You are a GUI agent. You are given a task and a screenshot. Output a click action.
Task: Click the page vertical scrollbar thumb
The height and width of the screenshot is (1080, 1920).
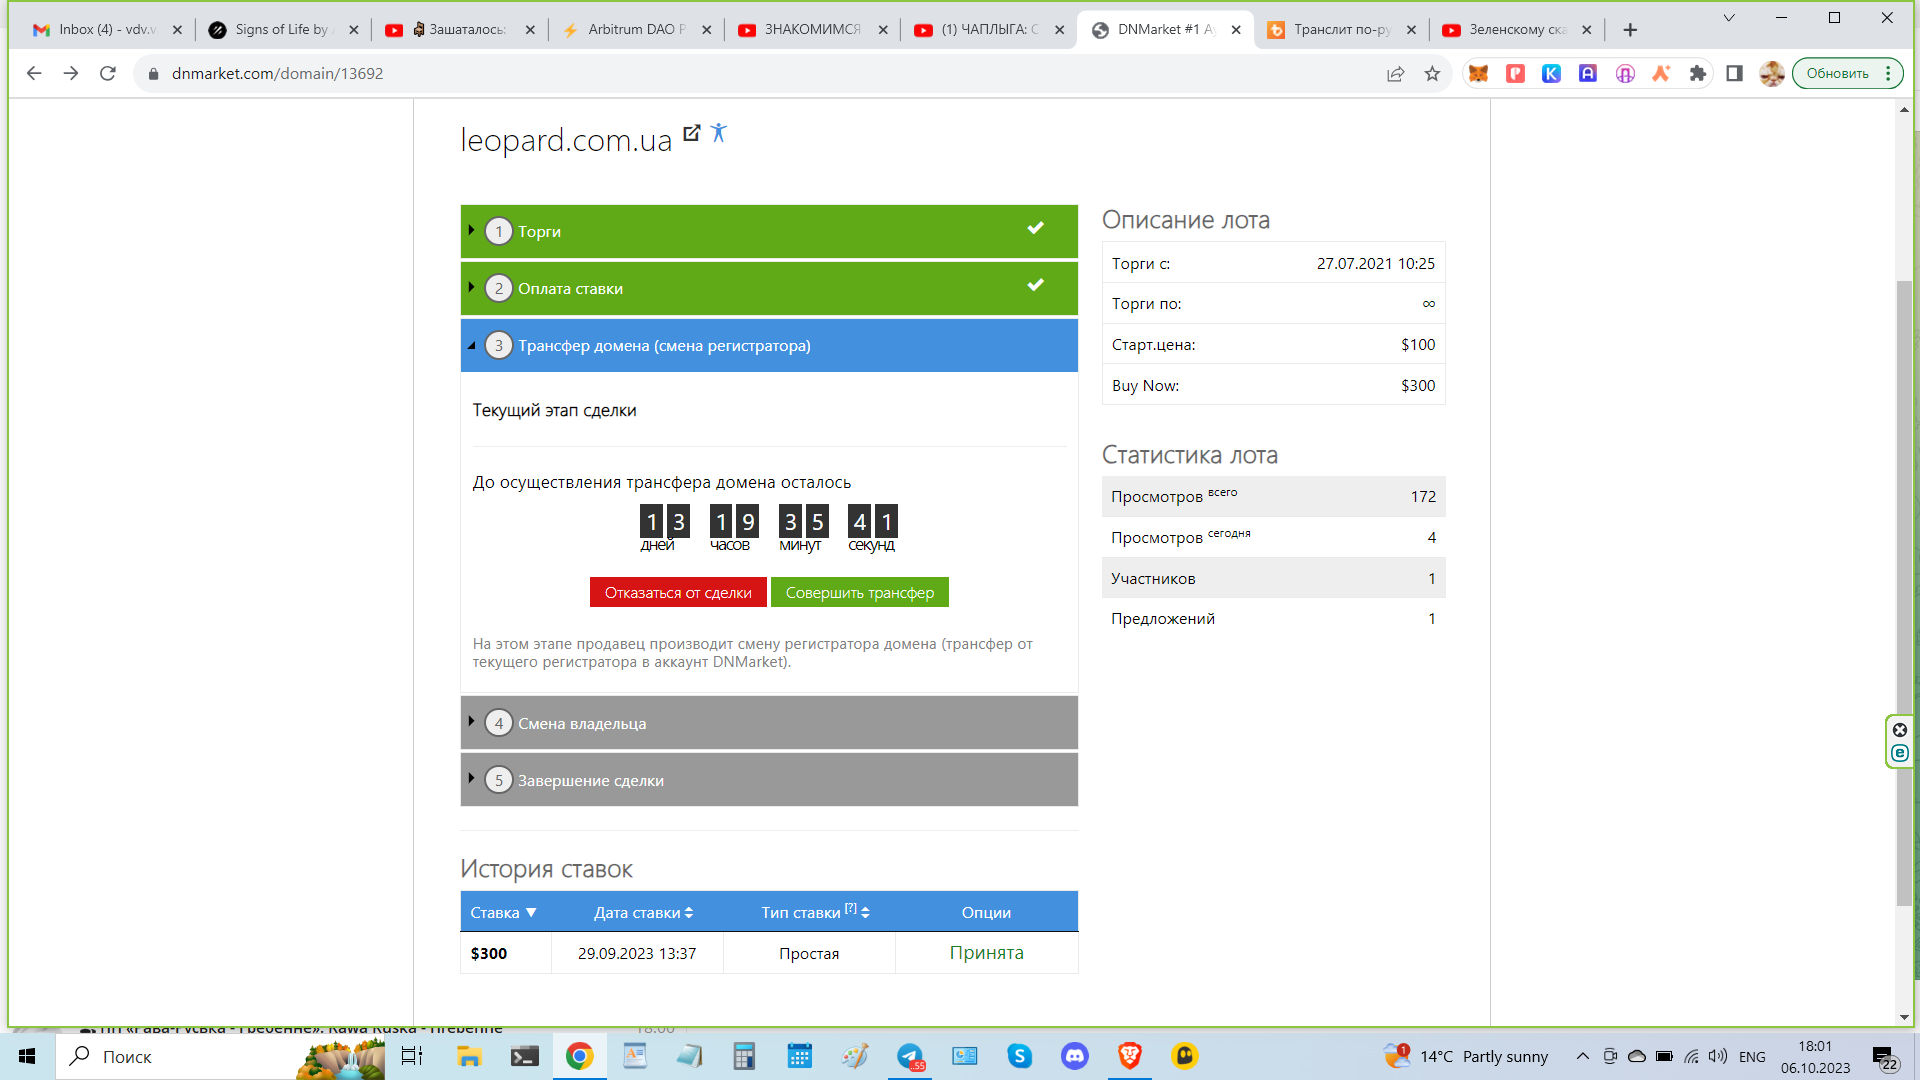1904,592
